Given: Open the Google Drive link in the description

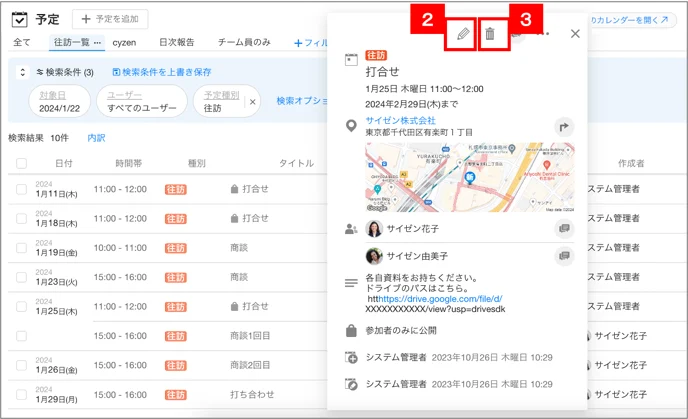Looking at the screenshot, I should click(440, 299).
